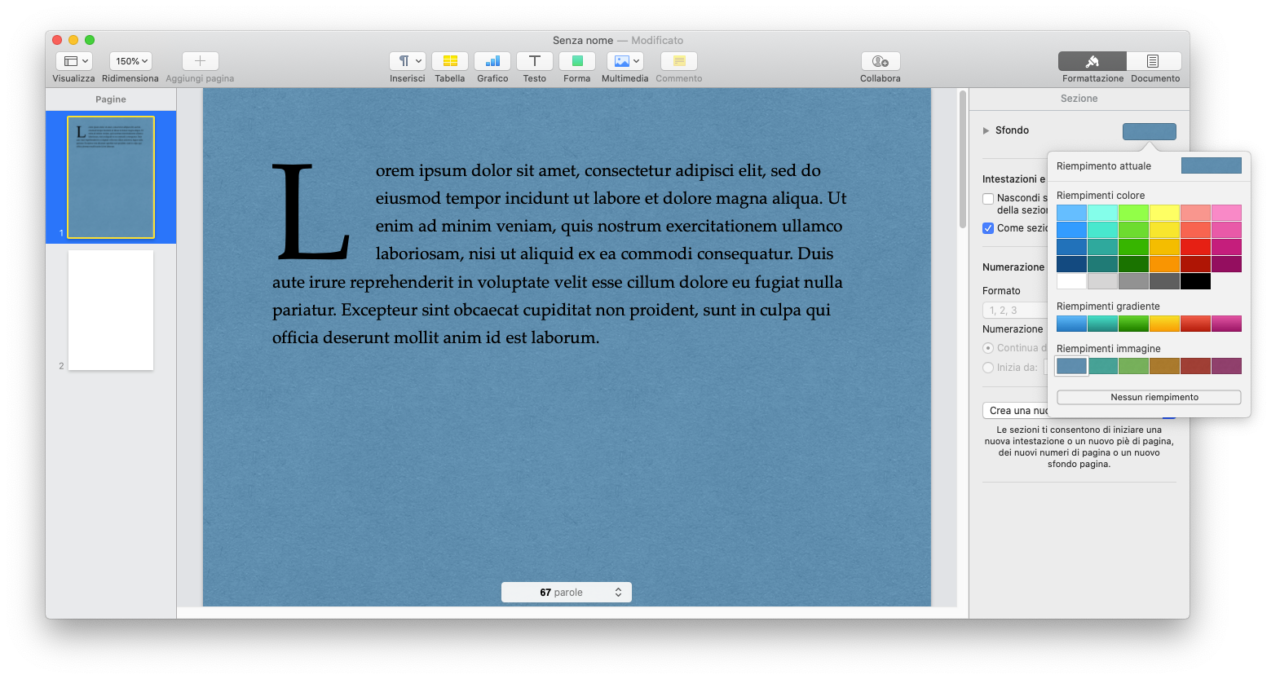Select blank page 2 thumbnail
Image resolution: width=1280 pixels, height=679 pixels.
[x=111, y=310]
